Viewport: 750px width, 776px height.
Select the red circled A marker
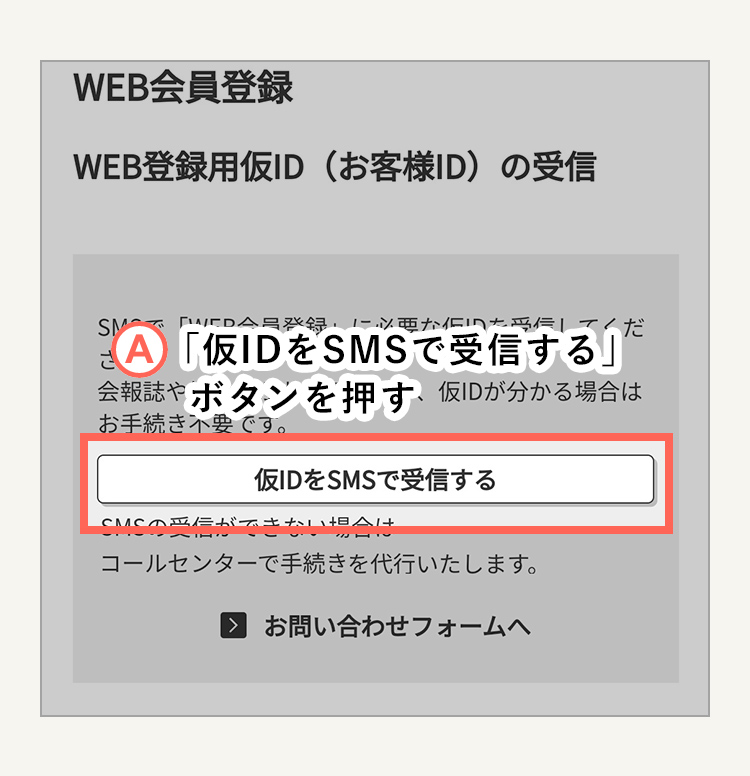tap(140, 349)
